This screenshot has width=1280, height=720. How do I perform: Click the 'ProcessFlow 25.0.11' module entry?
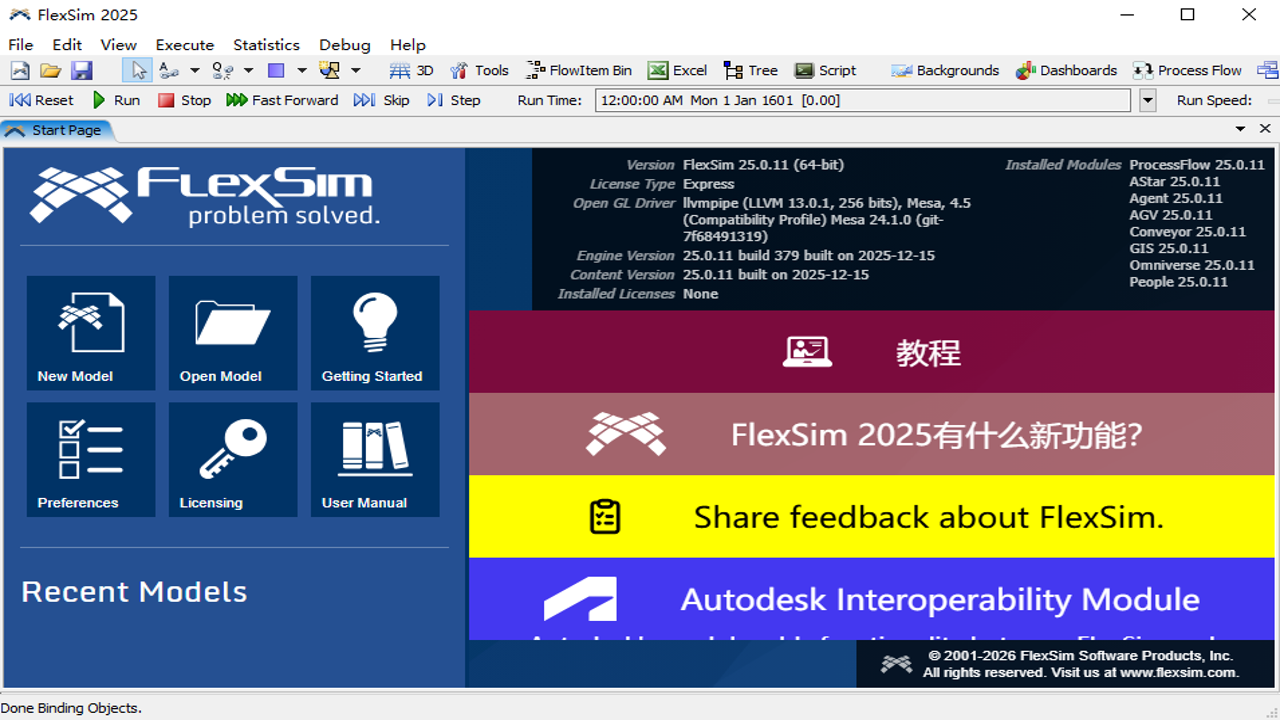pos(1197,165)
